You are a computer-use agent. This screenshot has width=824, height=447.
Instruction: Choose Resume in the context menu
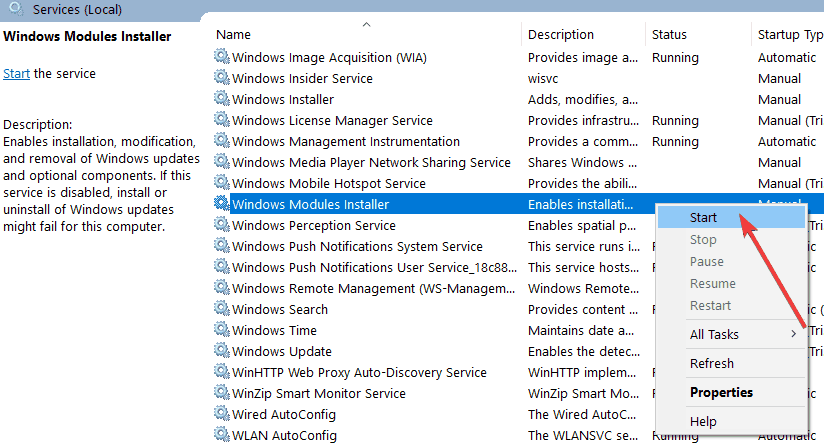click(731, 284)
